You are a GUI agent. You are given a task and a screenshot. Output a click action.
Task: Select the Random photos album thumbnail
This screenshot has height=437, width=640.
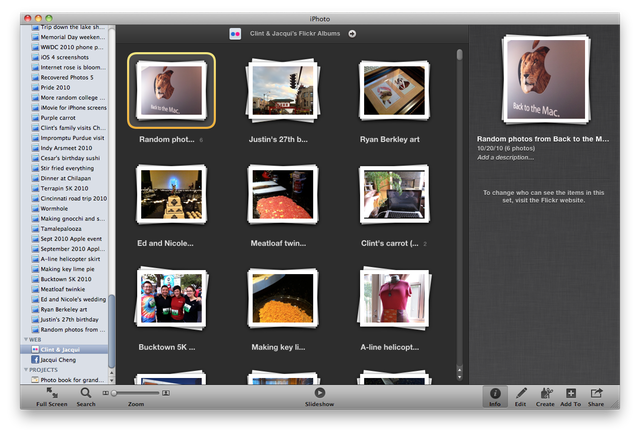pos(171,91)
